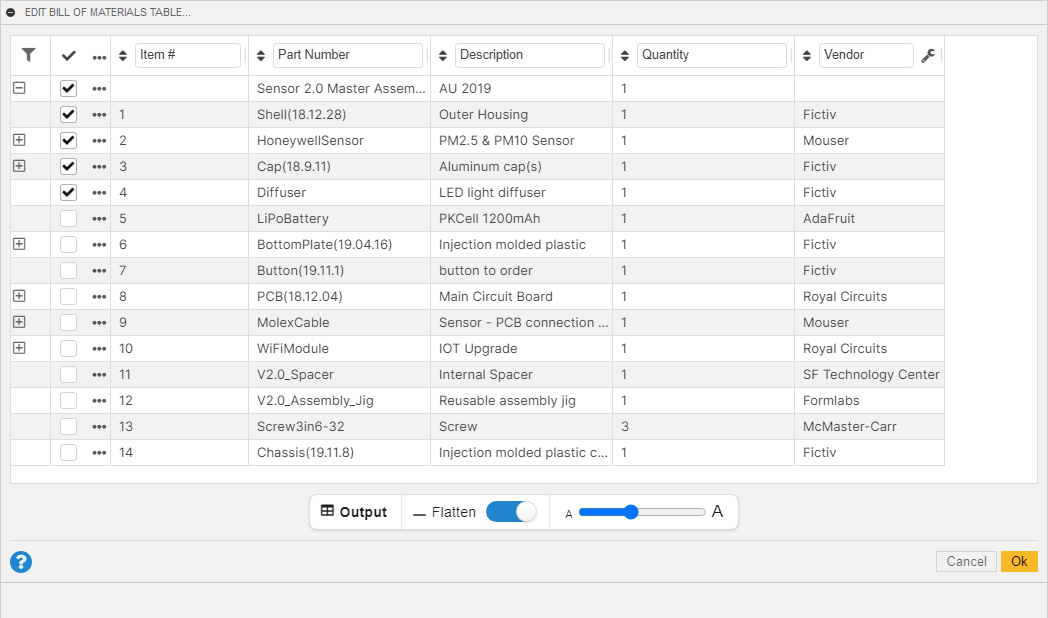Viewport: 1048px width, 618px height.
Task: Uncheck the Shell(18.12.28) row checkbox
Action: [x=68, y=115]
